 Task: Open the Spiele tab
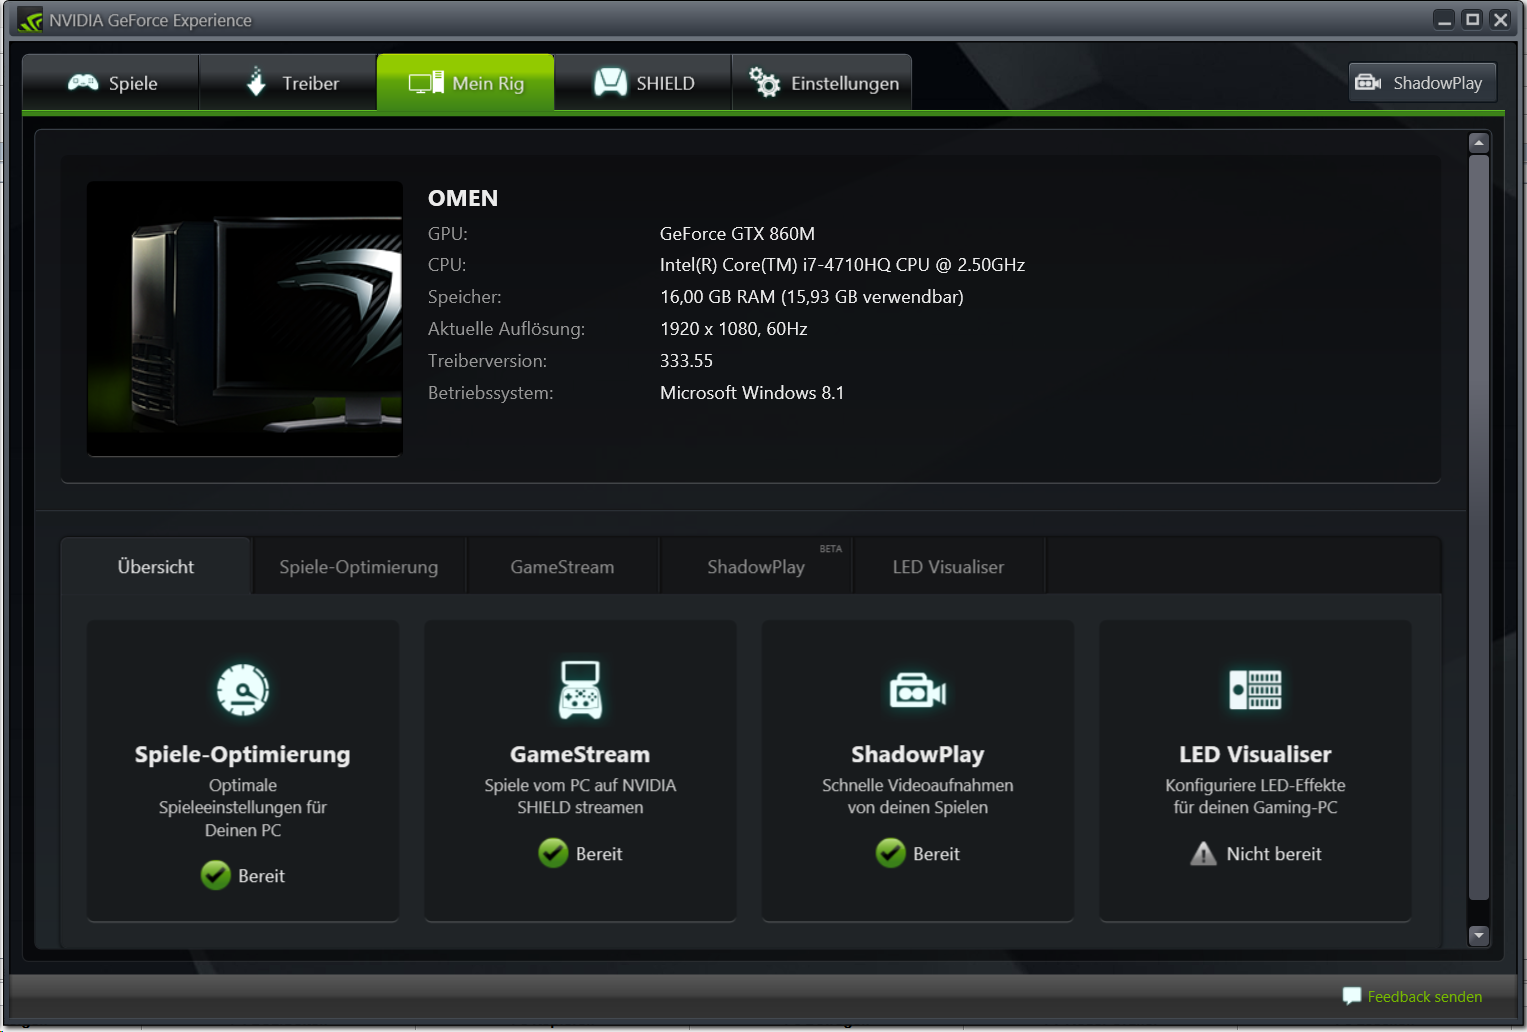[112, 83]
